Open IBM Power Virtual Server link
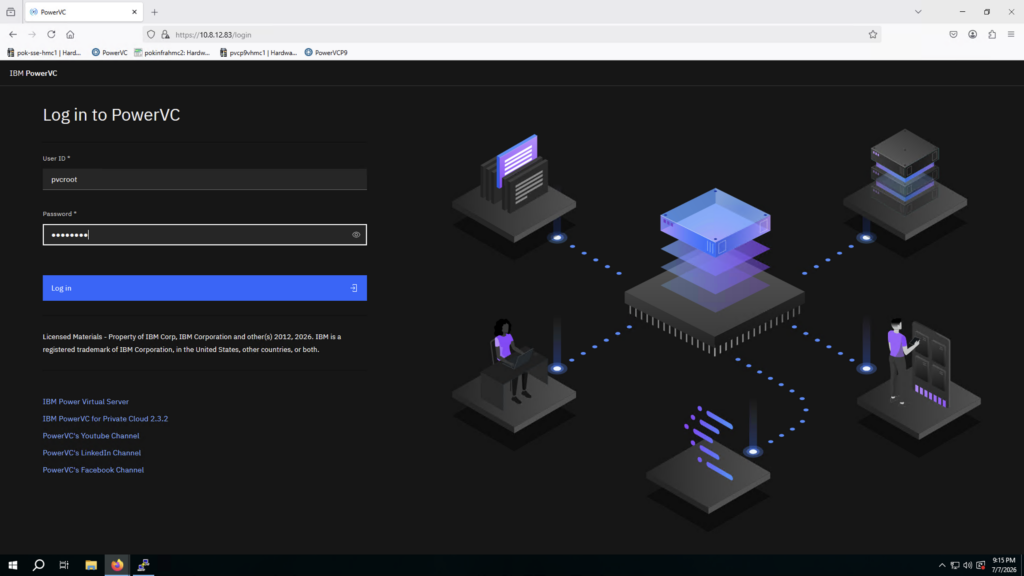This screenshot has width=1024, height=576. (86, 402)
